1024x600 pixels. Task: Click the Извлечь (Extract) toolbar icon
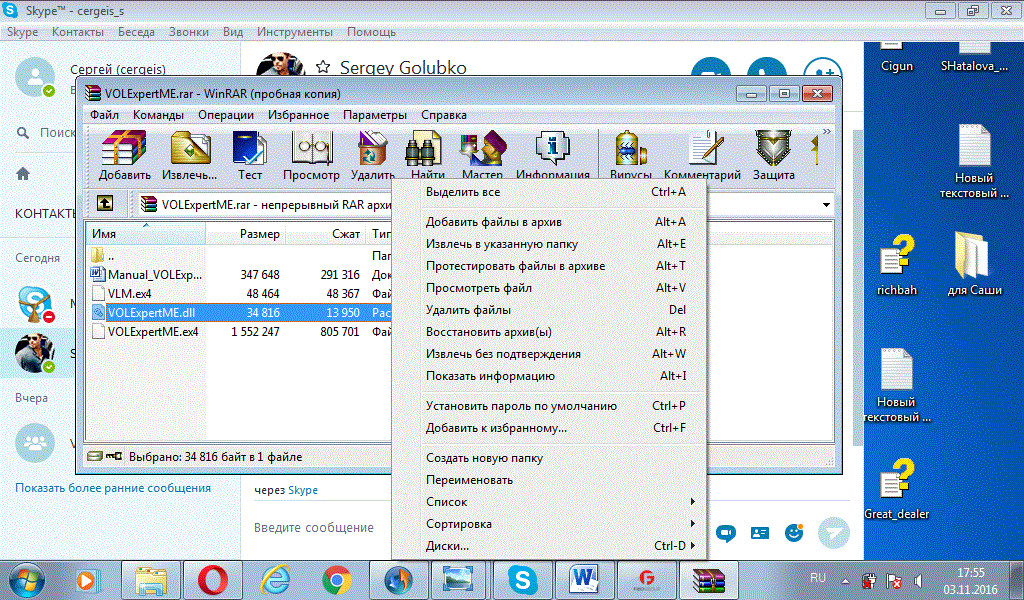[x=189, y=155]
